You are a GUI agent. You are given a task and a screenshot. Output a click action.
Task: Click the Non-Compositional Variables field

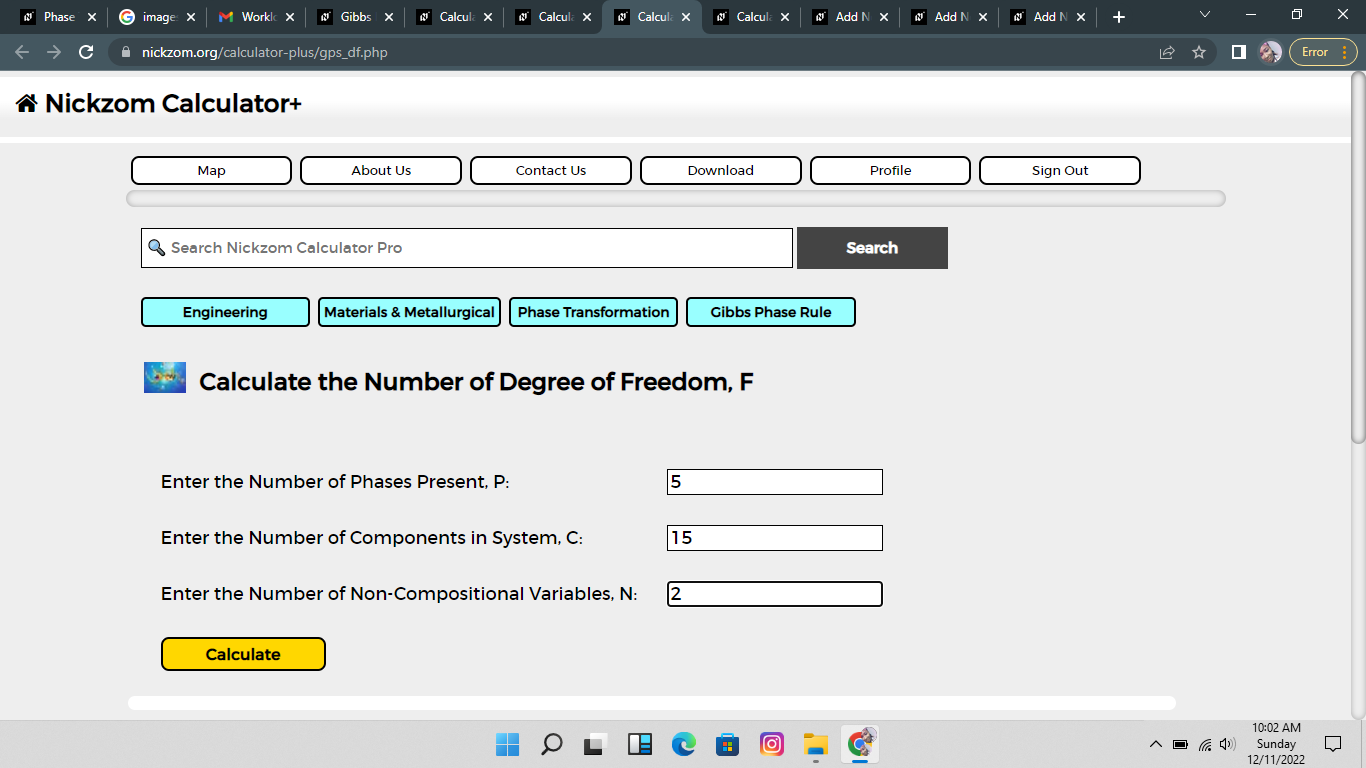point(775,594)
